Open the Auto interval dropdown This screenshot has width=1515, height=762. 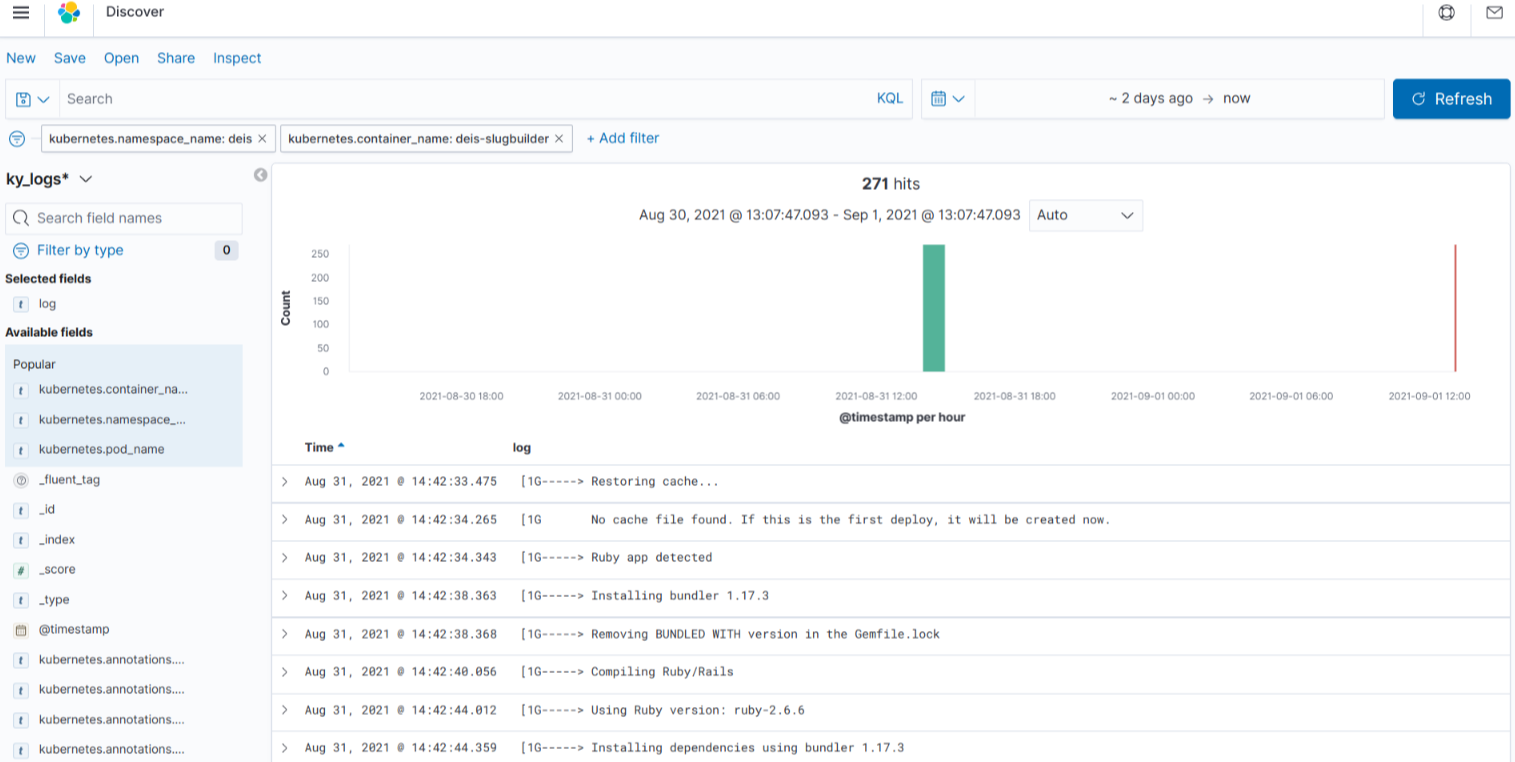(x=1085, y=215)
